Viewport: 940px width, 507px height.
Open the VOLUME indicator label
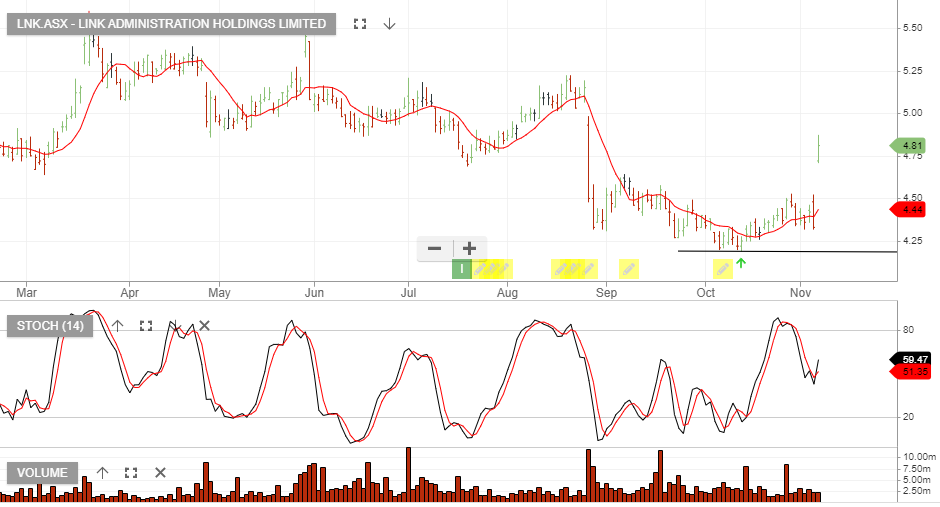[x=42, y=473]
